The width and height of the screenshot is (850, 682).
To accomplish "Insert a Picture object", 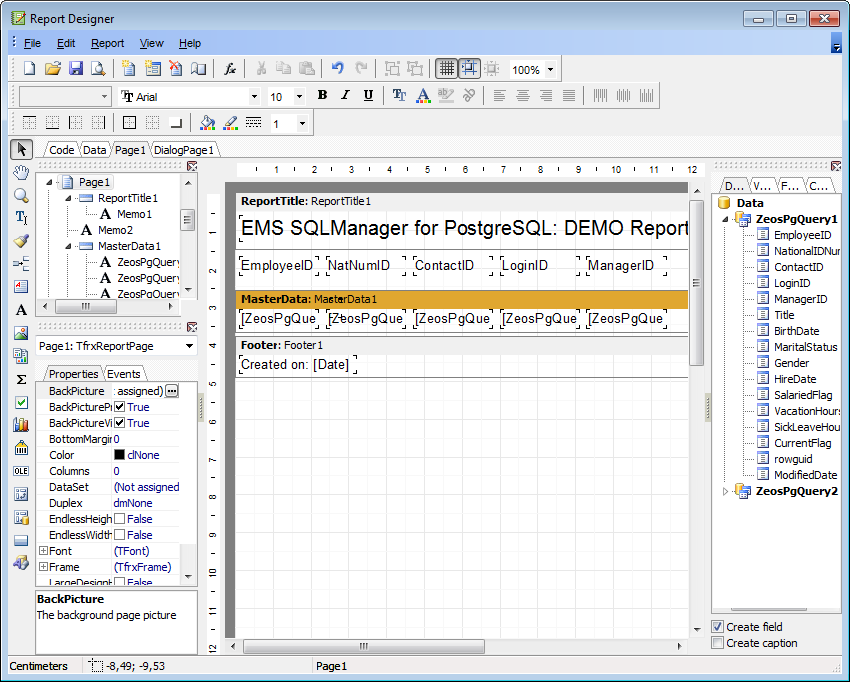I will [x=21, y=332].
